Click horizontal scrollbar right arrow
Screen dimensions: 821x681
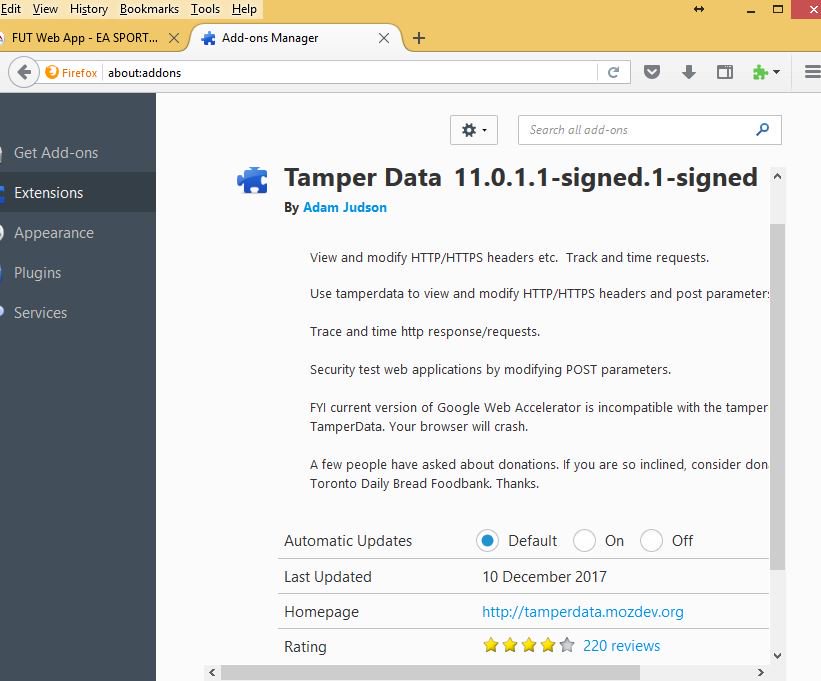click(x=761, y=673)
